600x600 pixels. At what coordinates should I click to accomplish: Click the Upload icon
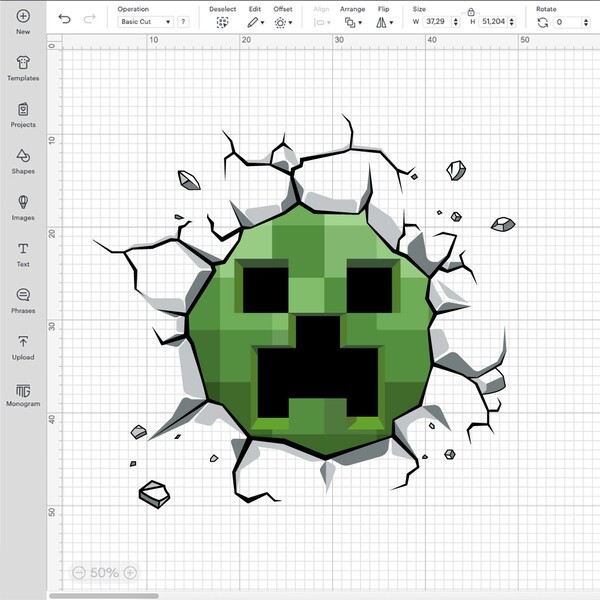pyautogui.click(x=23, y=341)
